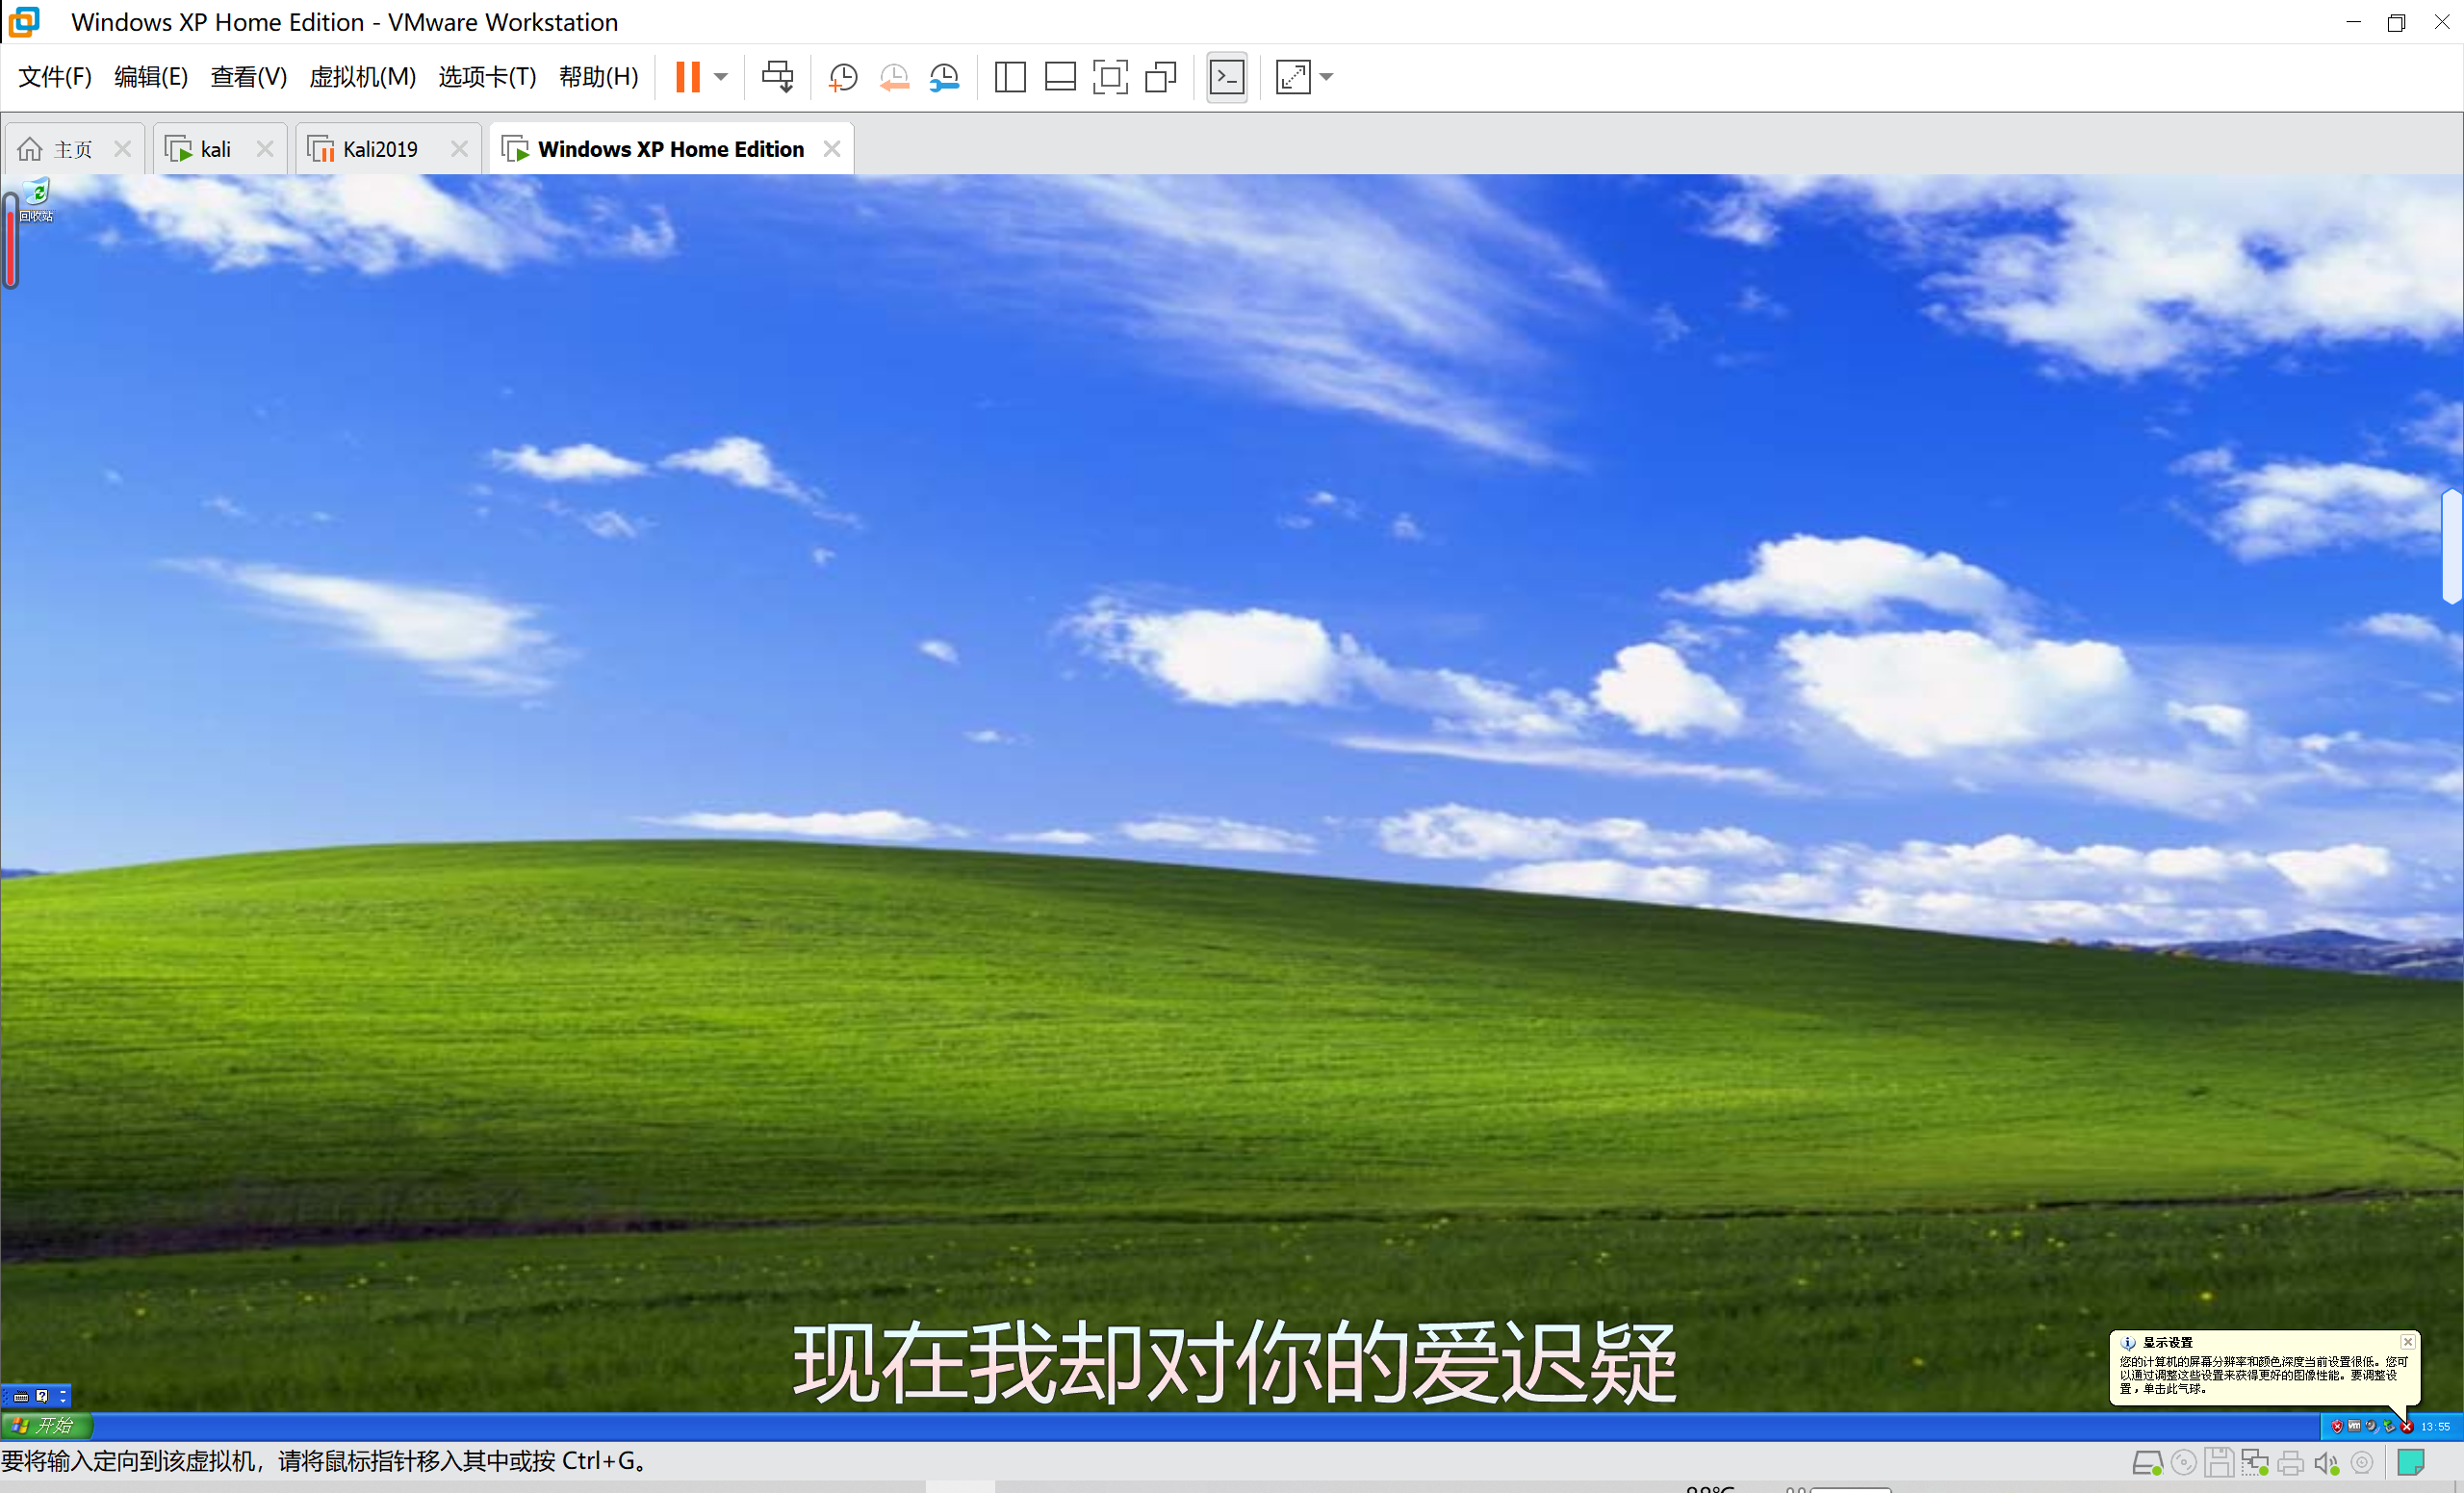Click the stretch guest display icon
The image size is (2464, 1493).
pos(1293,77)
